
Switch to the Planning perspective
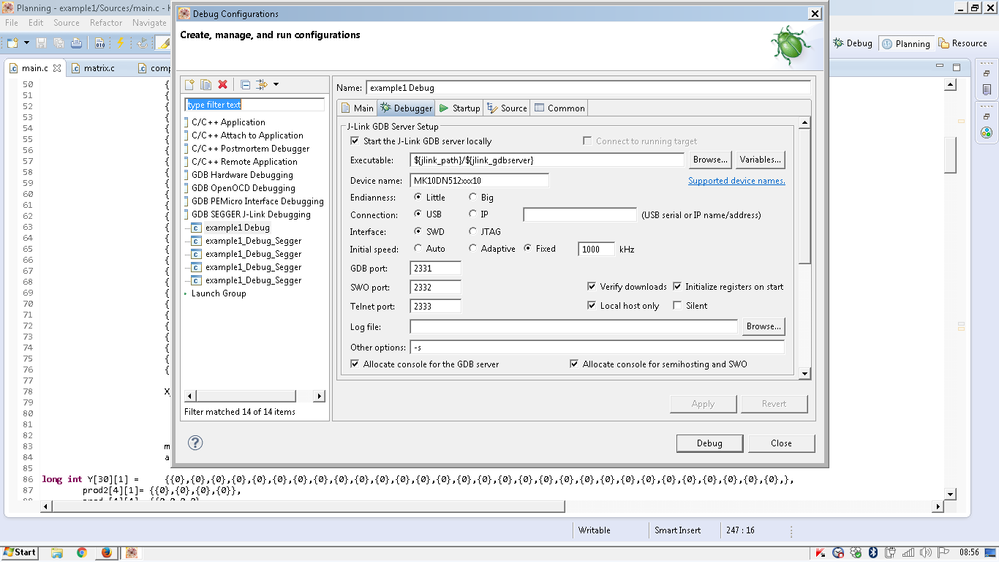point(906,43)
